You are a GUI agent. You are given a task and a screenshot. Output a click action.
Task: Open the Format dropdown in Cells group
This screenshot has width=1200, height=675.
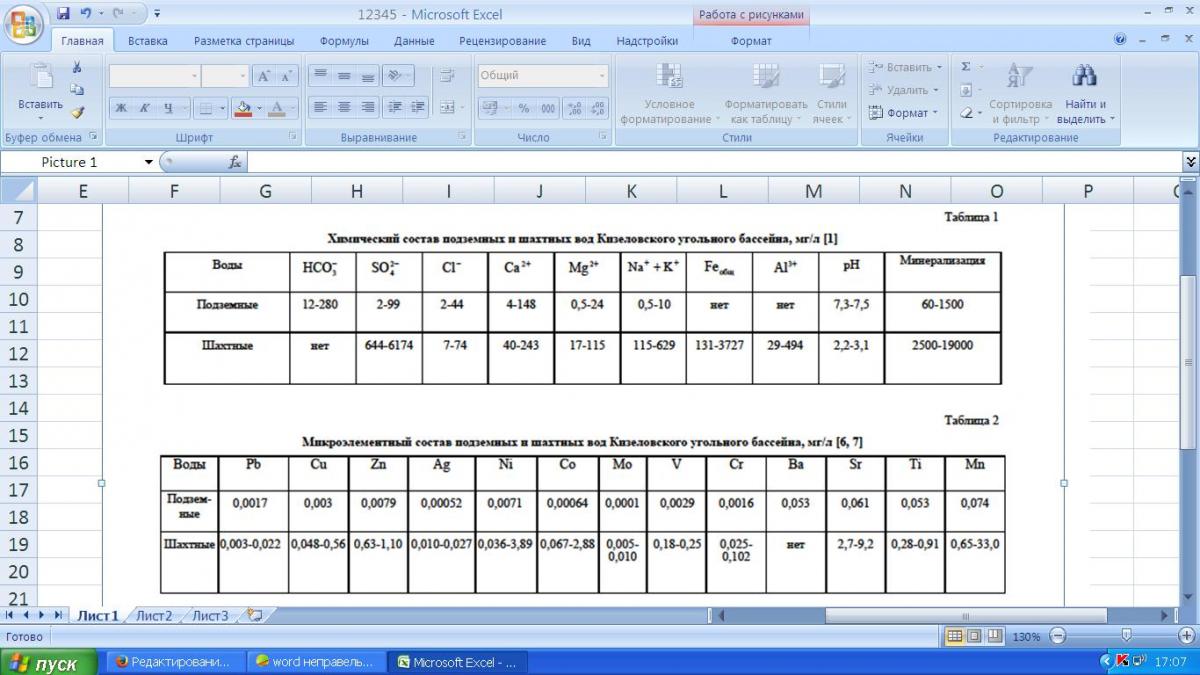click(904, 113)
